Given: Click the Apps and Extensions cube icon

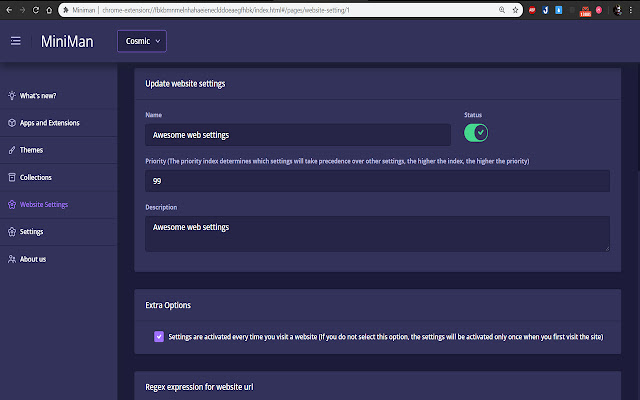Looking at the screenshot, I should pyautogui.click(x=11, y=123).
